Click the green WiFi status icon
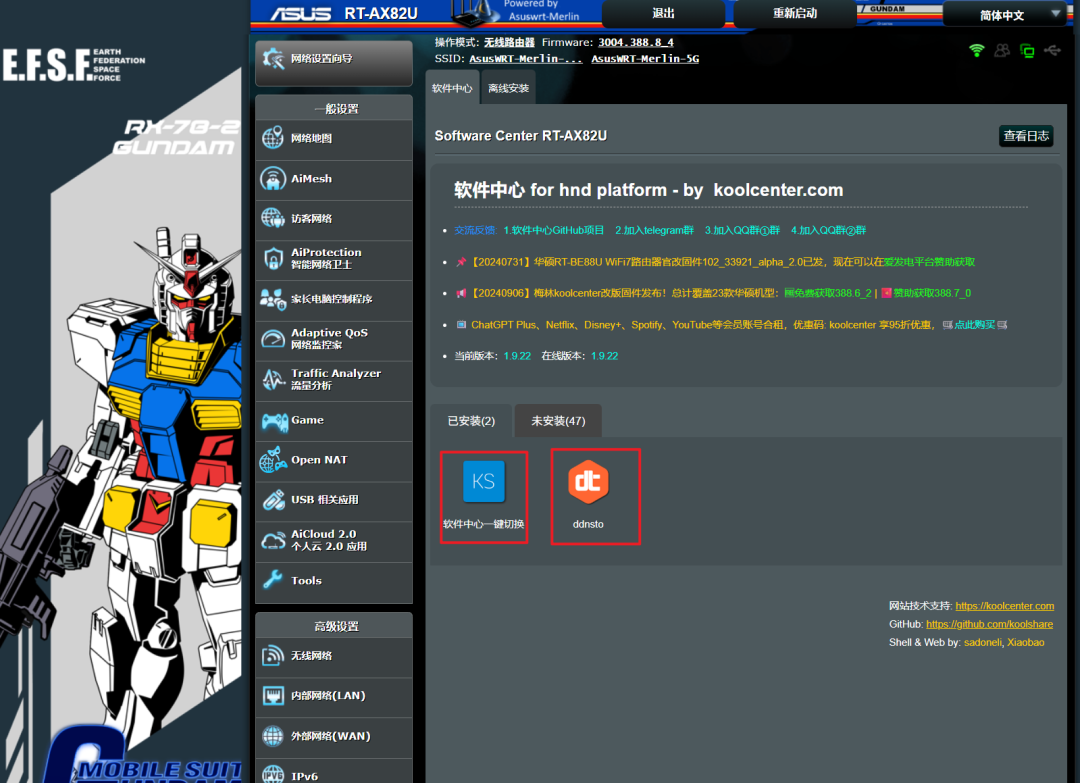The width and height of the screenshot is (1080, 783). point(977,50)
